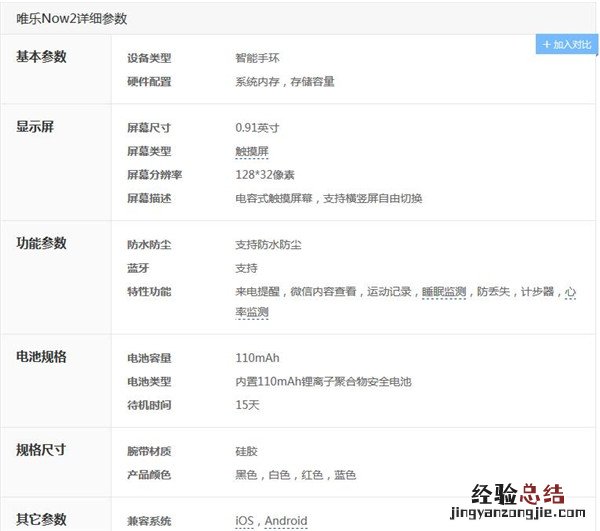Open the 触摸屏 screen type link

pos(252,151)
